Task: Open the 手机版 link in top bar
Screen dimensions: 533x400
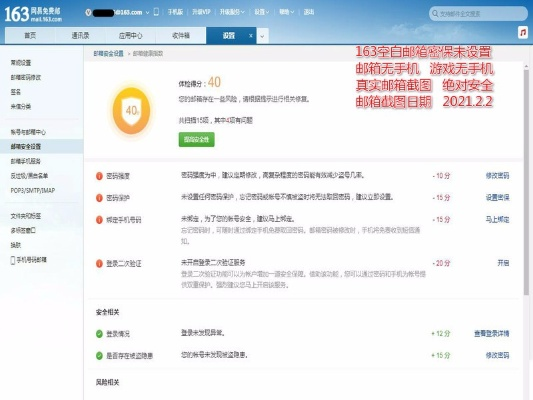Action: click(x=175, y=12)
